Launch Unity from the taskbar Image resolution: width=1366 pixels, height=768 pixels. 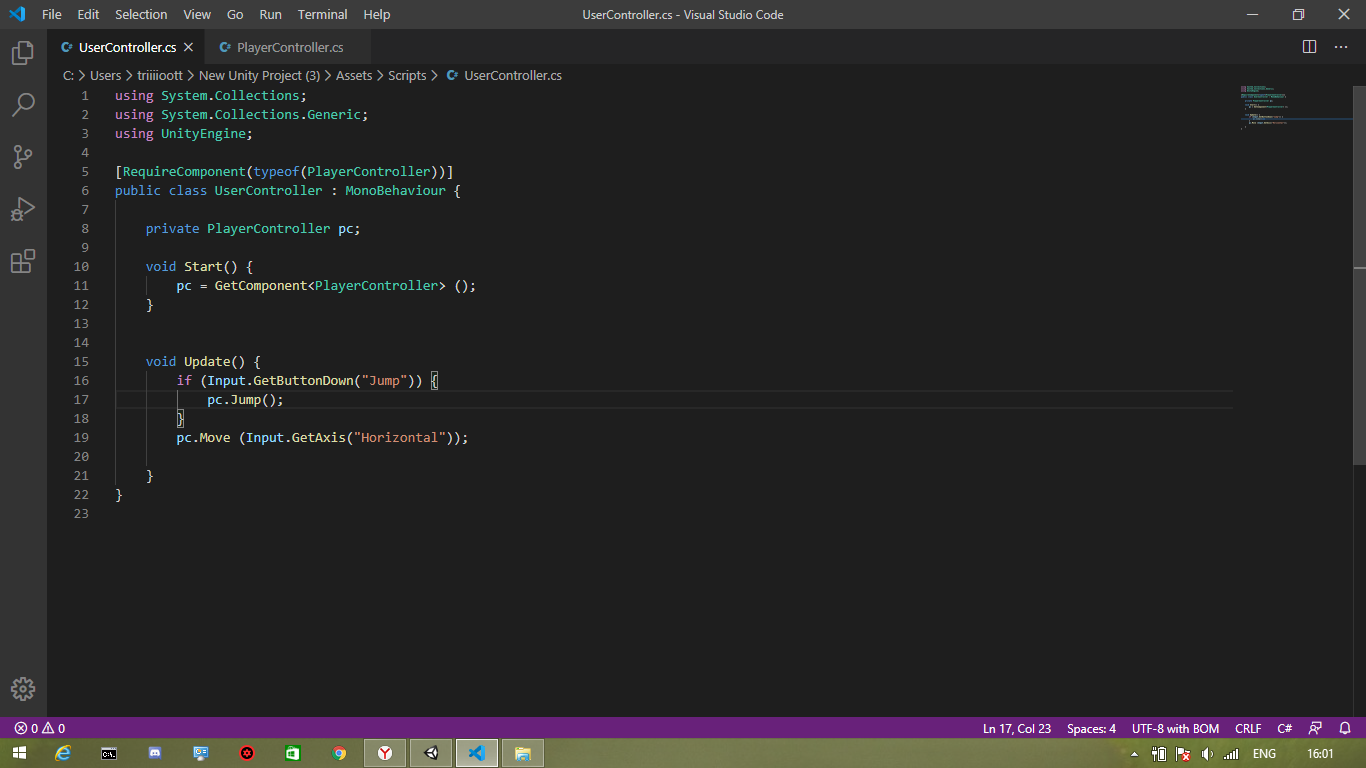pos(431,753)
